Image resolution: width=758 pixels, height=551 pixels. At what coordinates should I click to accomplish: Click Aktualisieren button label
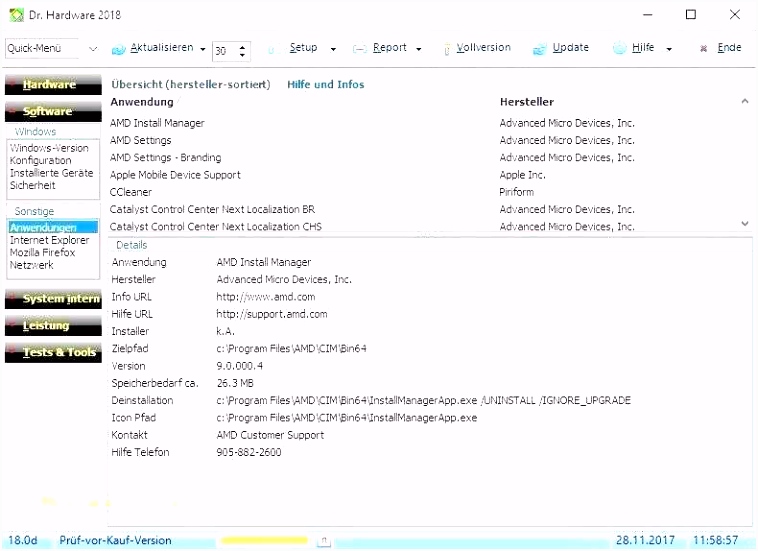[x=162, y=48]
